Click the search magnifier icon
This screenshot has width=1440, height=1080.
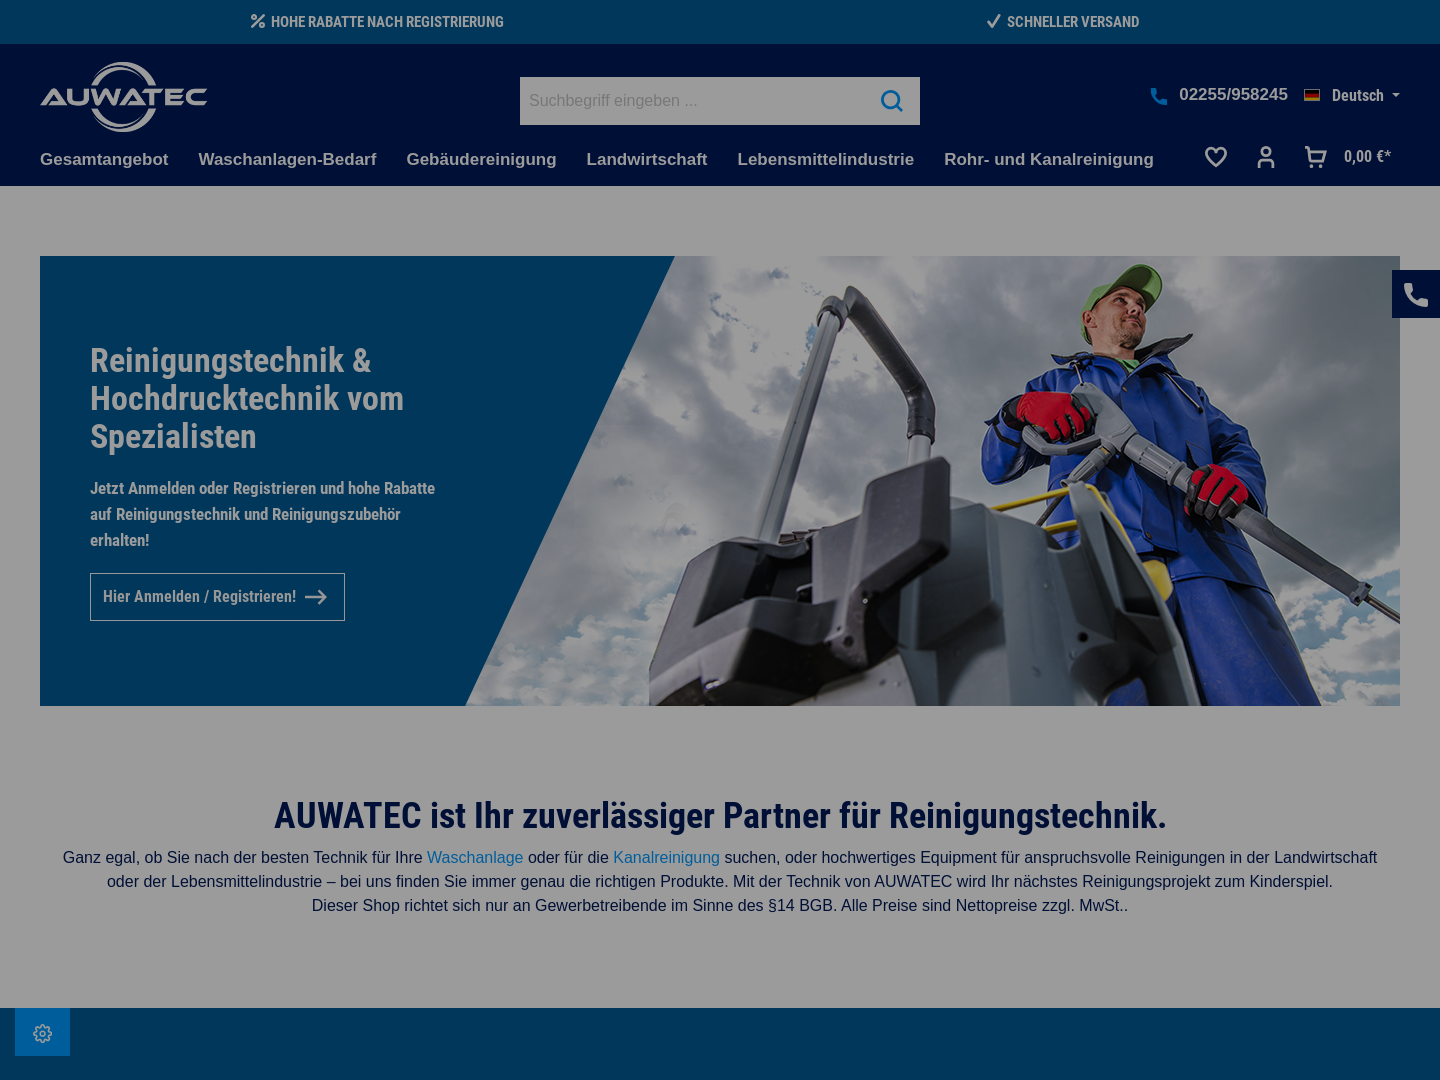click(892, 101)
